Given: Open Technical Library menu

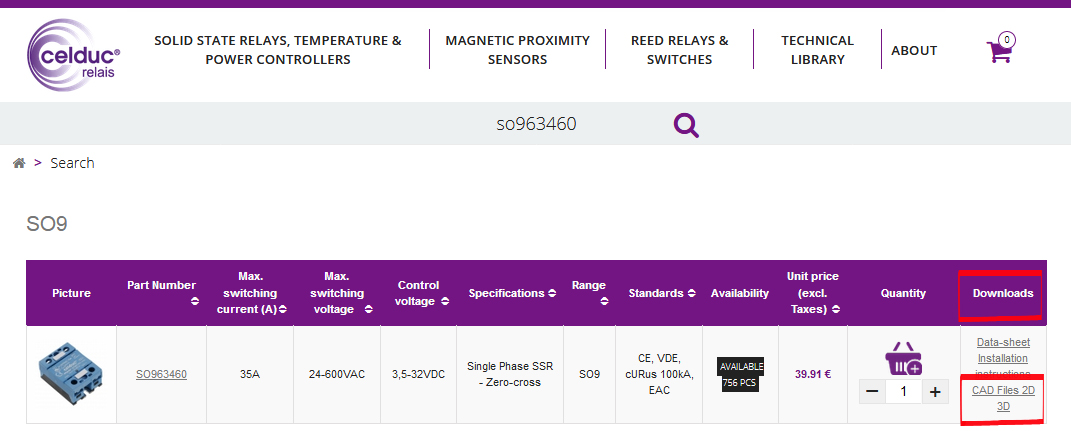Looking at the screenshot, I should click(818, 50).
